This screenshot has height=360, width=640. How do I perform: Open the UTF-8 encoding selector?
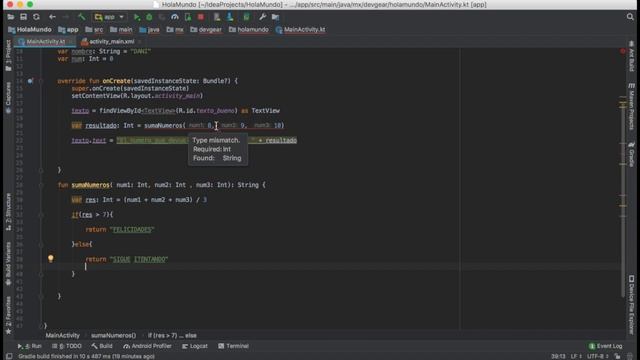(598, 356)
